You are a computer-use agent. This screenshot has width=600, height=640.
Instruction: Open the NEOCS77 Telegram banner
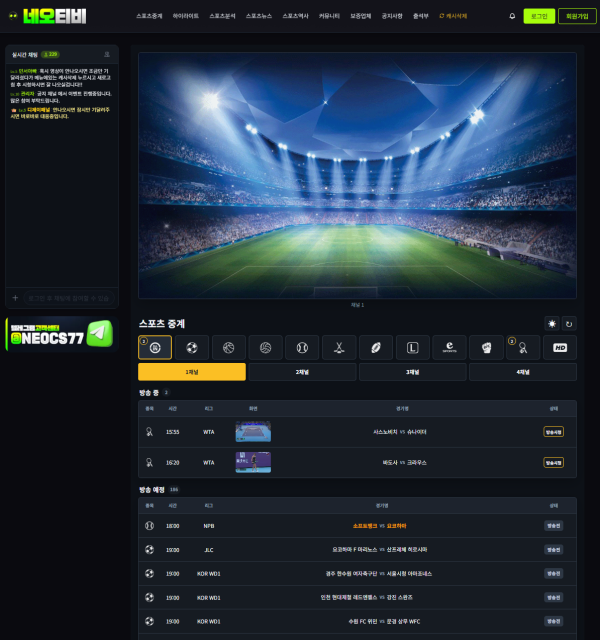pyautogui.click(x=62, y=334)
